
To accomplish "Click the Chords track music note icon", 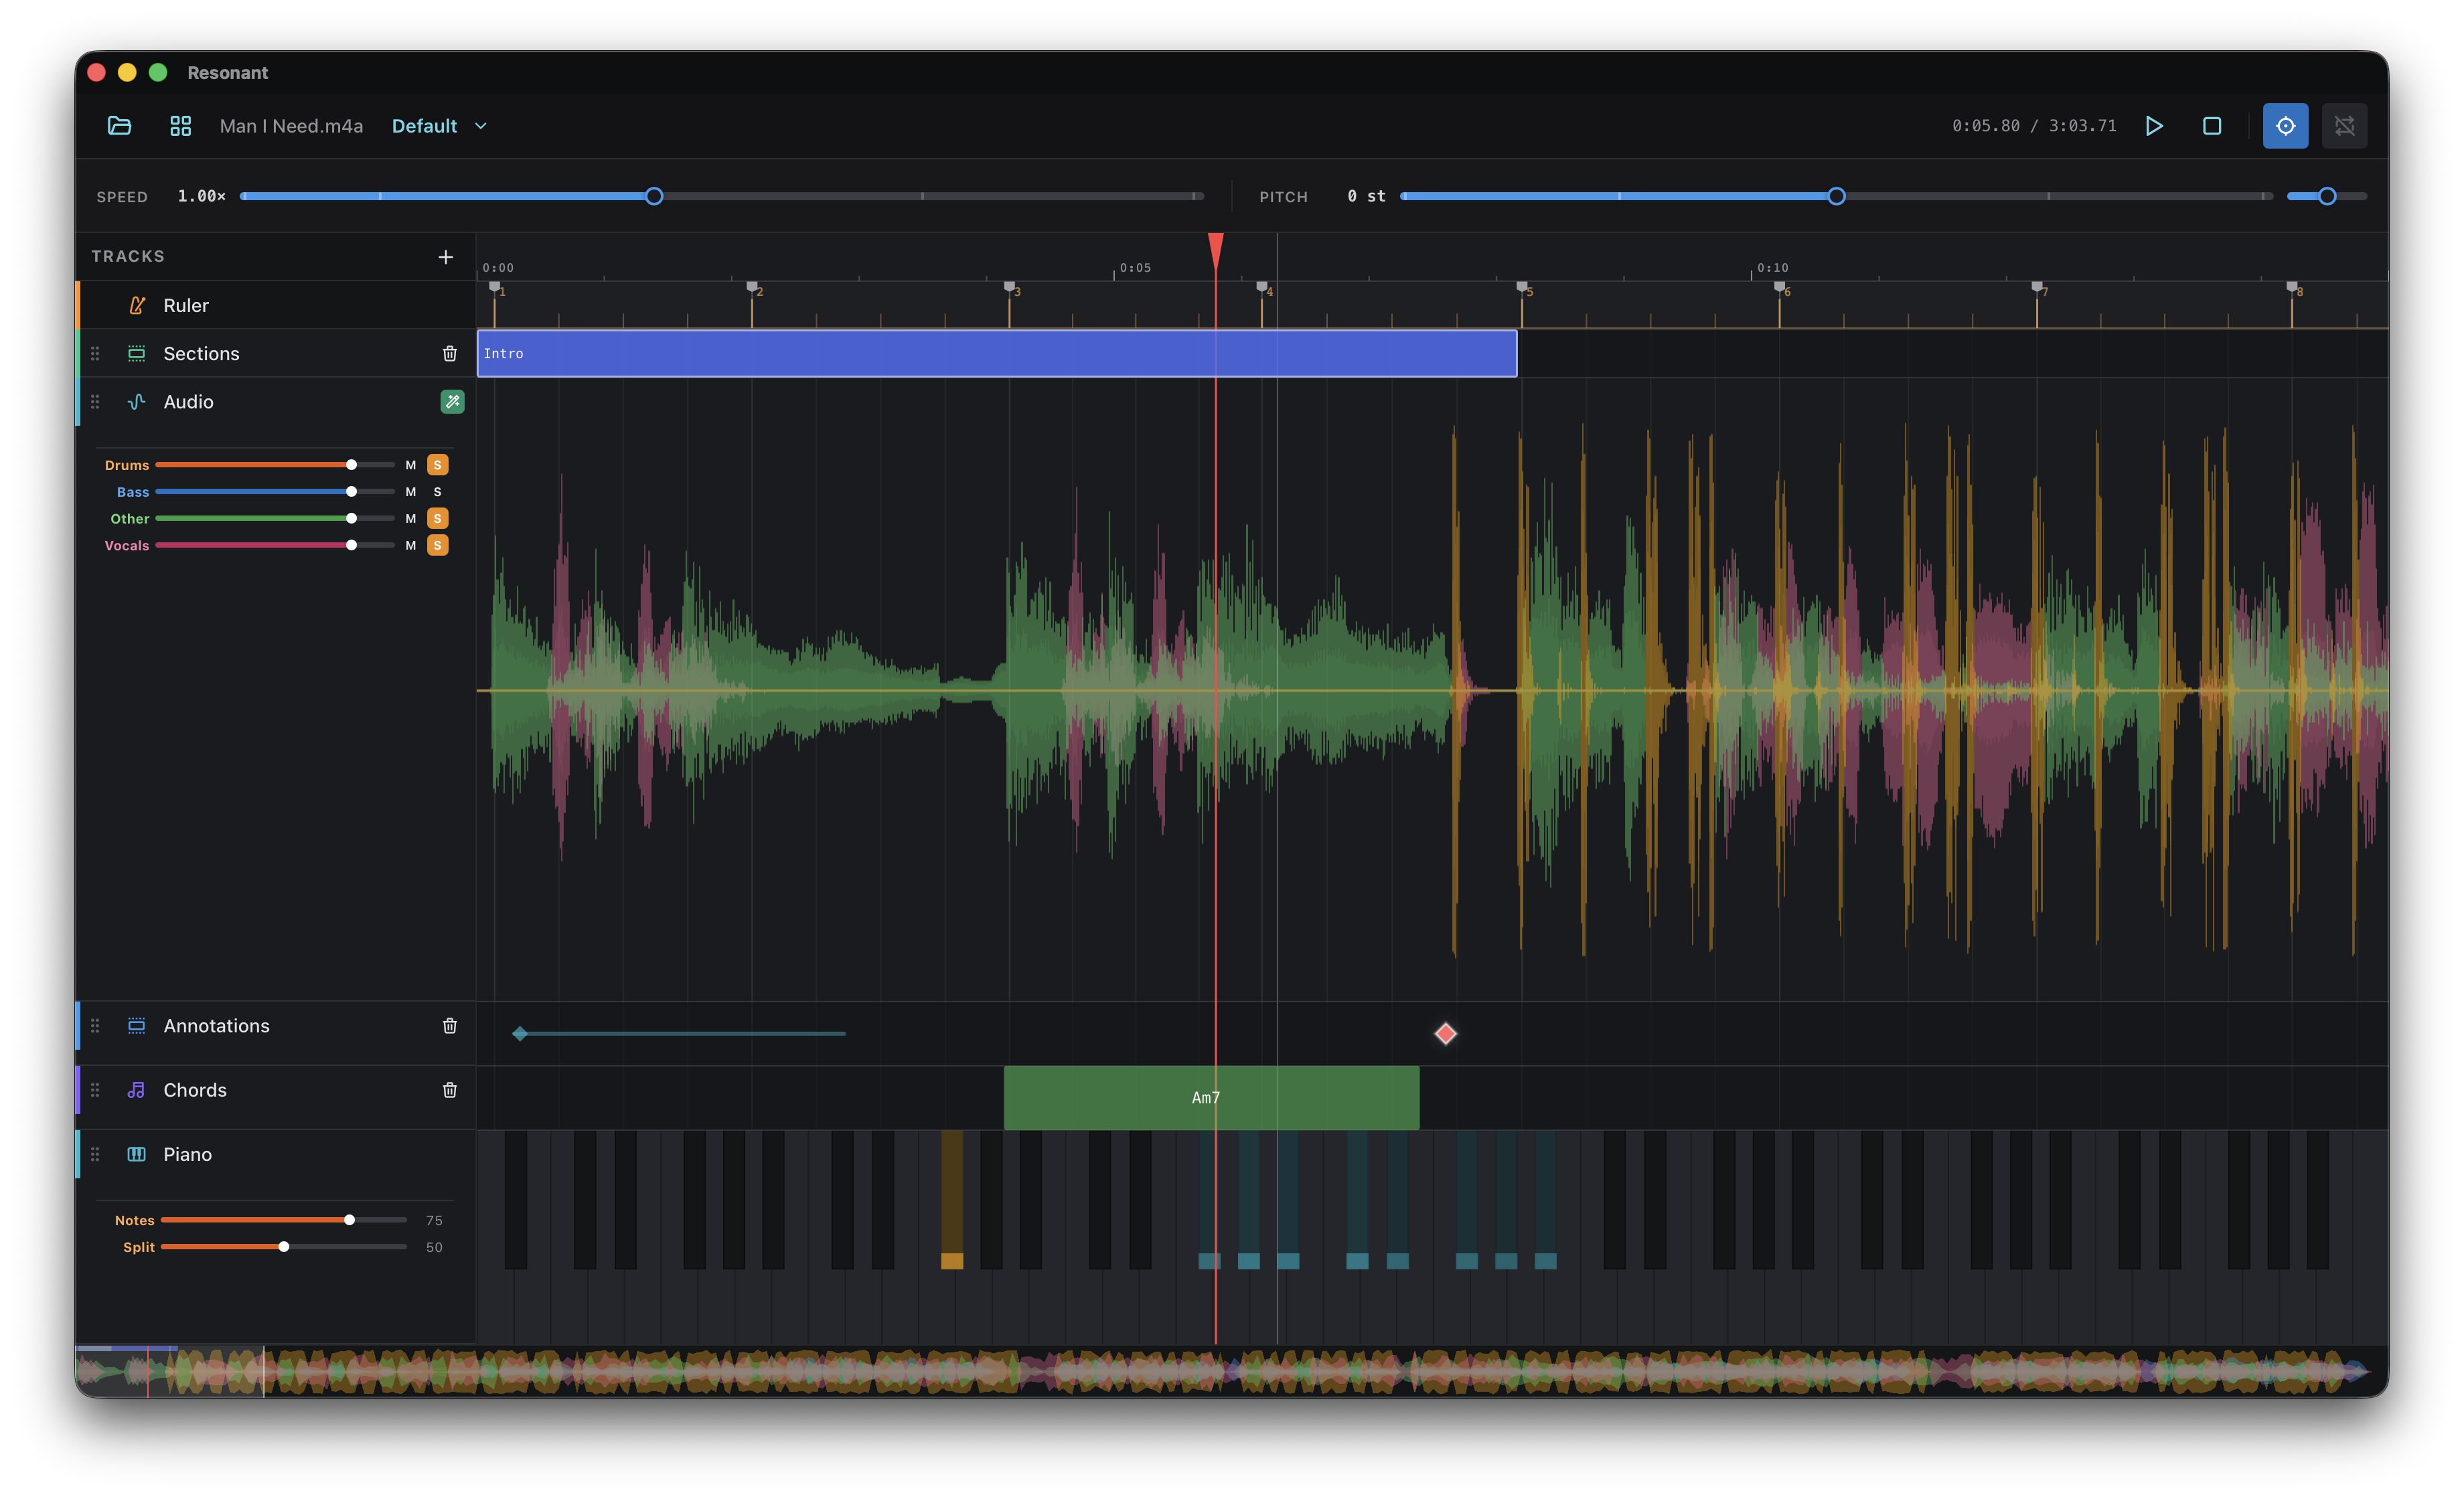I will coord(137,1090).
